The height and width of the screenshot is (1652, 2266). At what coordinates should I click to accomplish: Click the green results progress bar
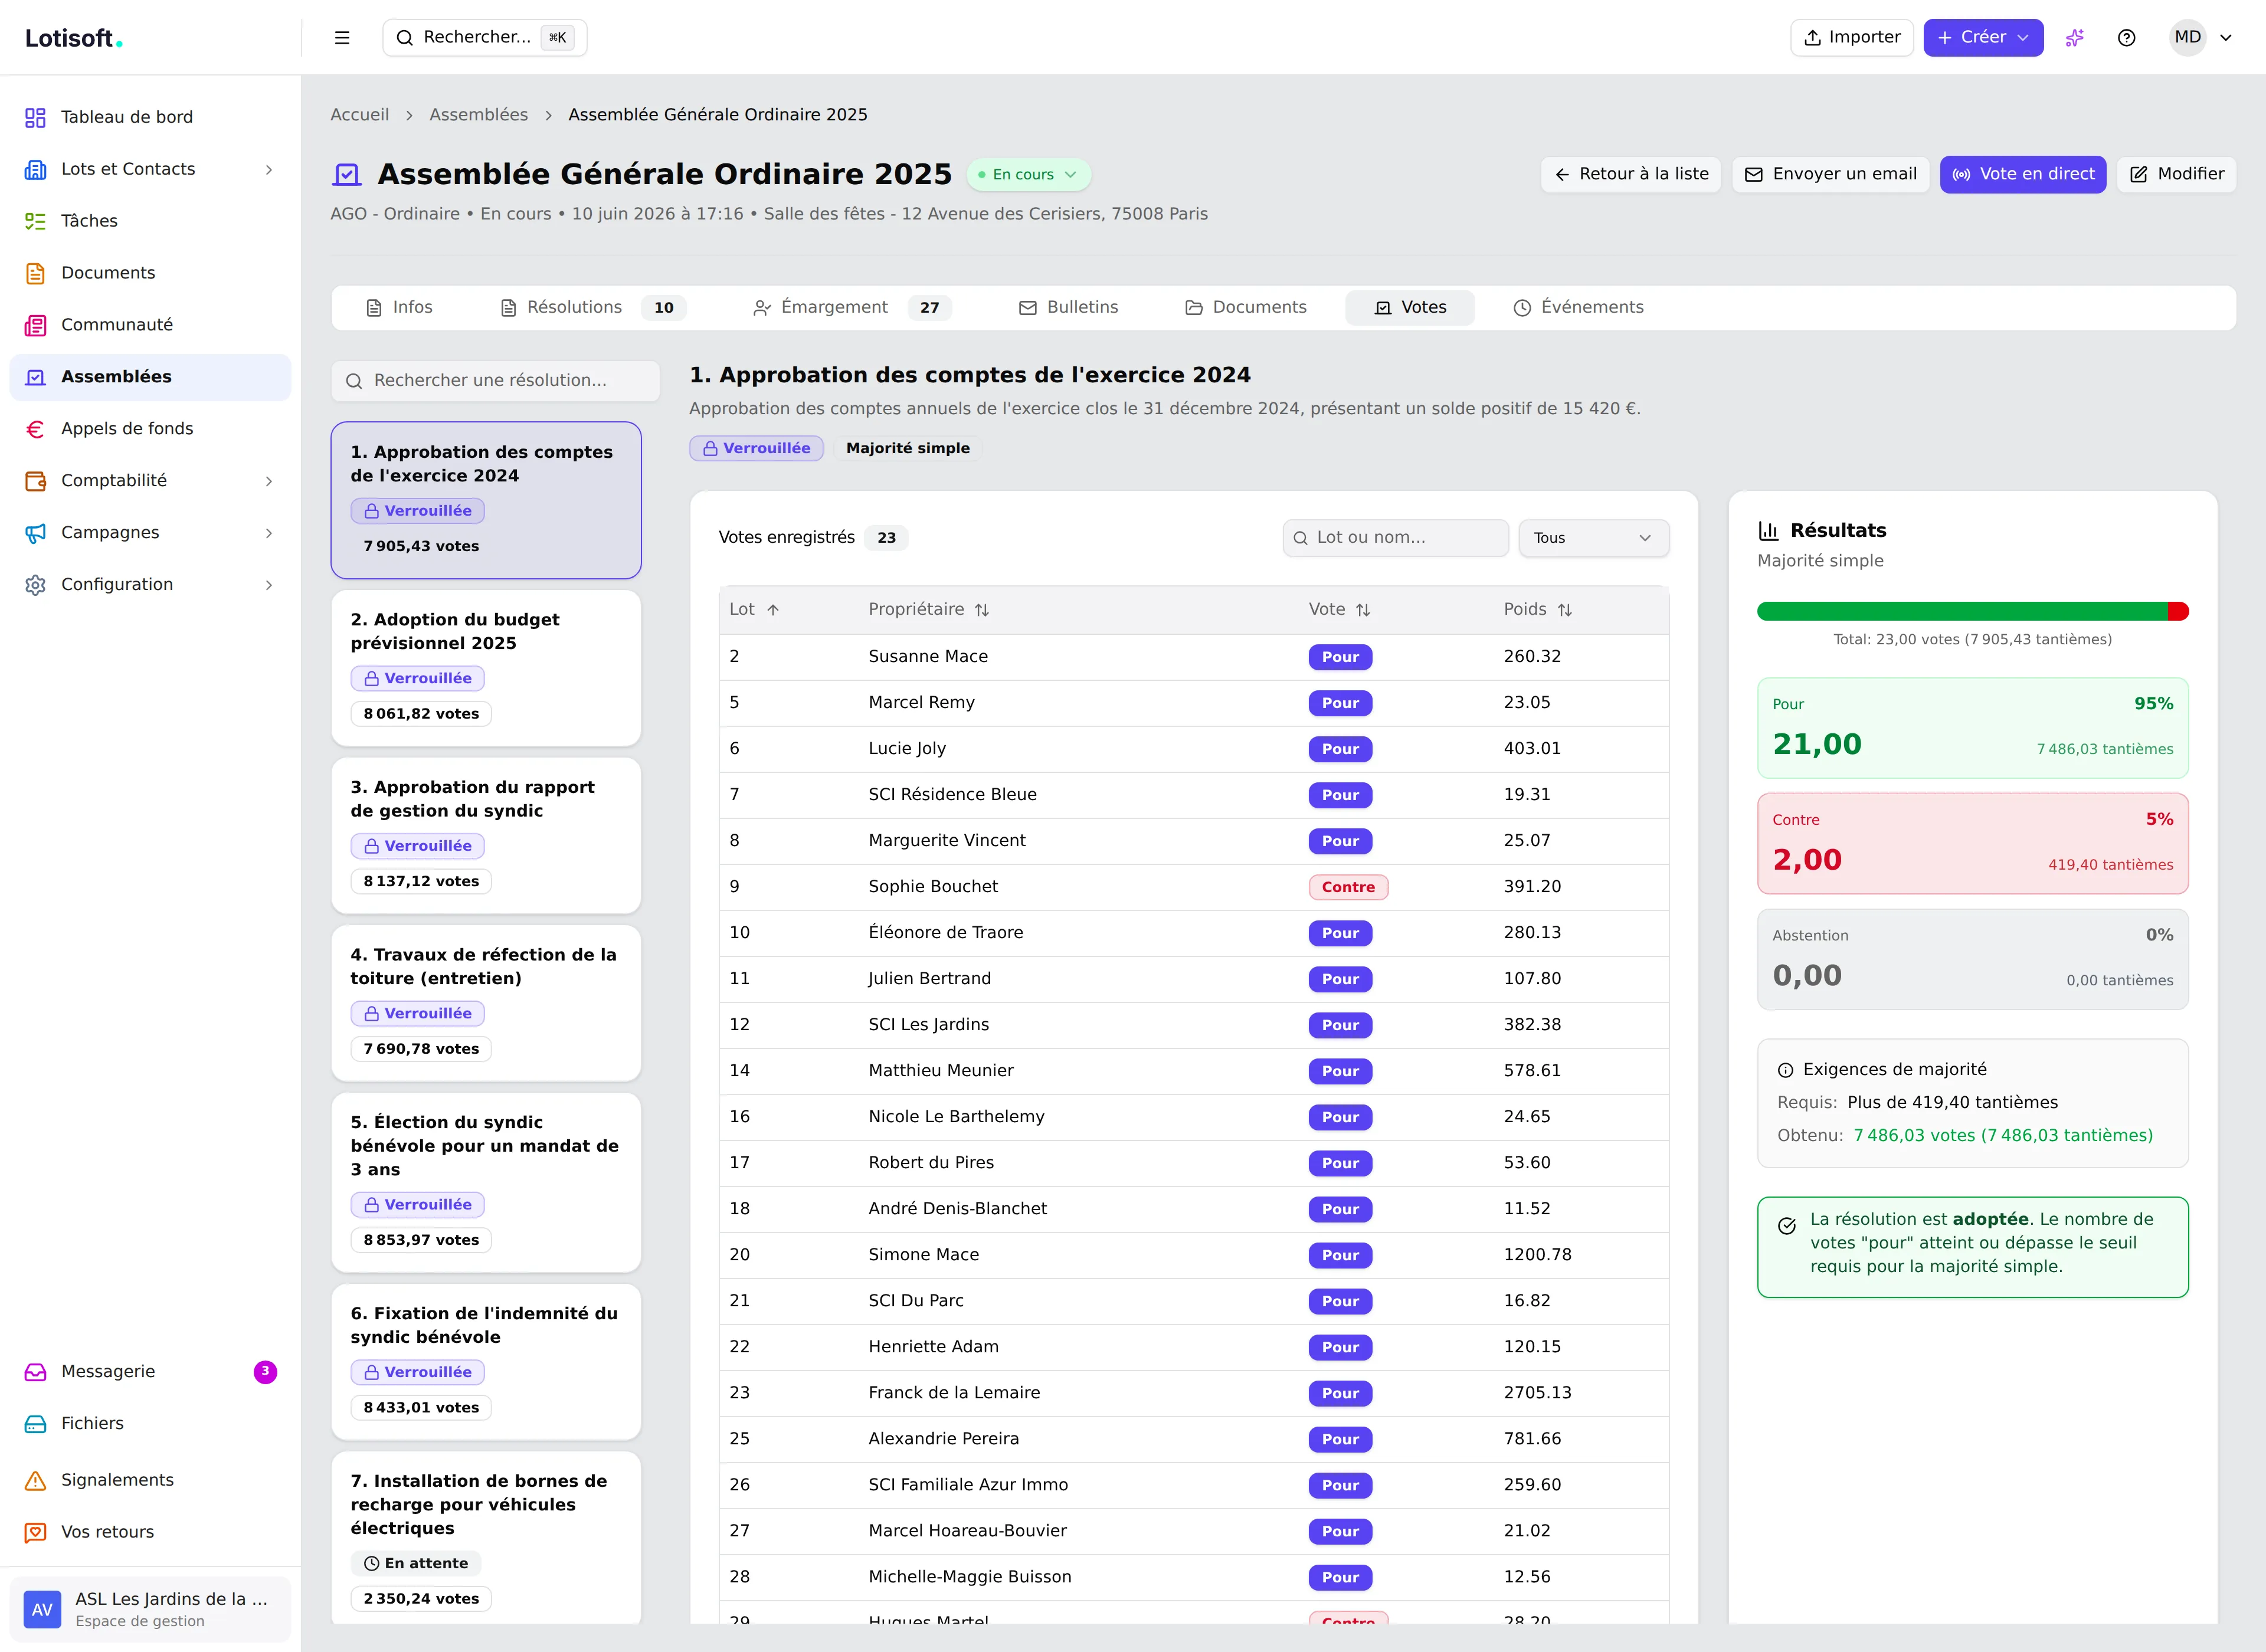pos(1961,611)
